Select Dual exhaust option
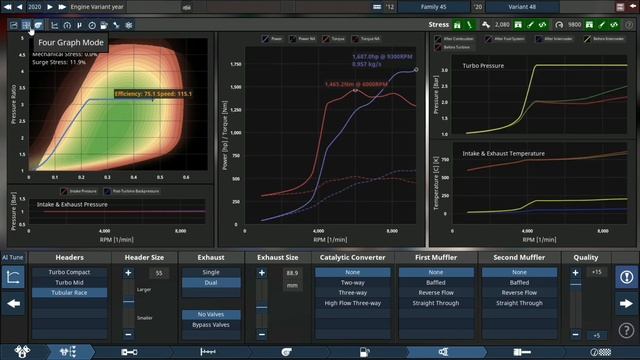 point(211,282)
